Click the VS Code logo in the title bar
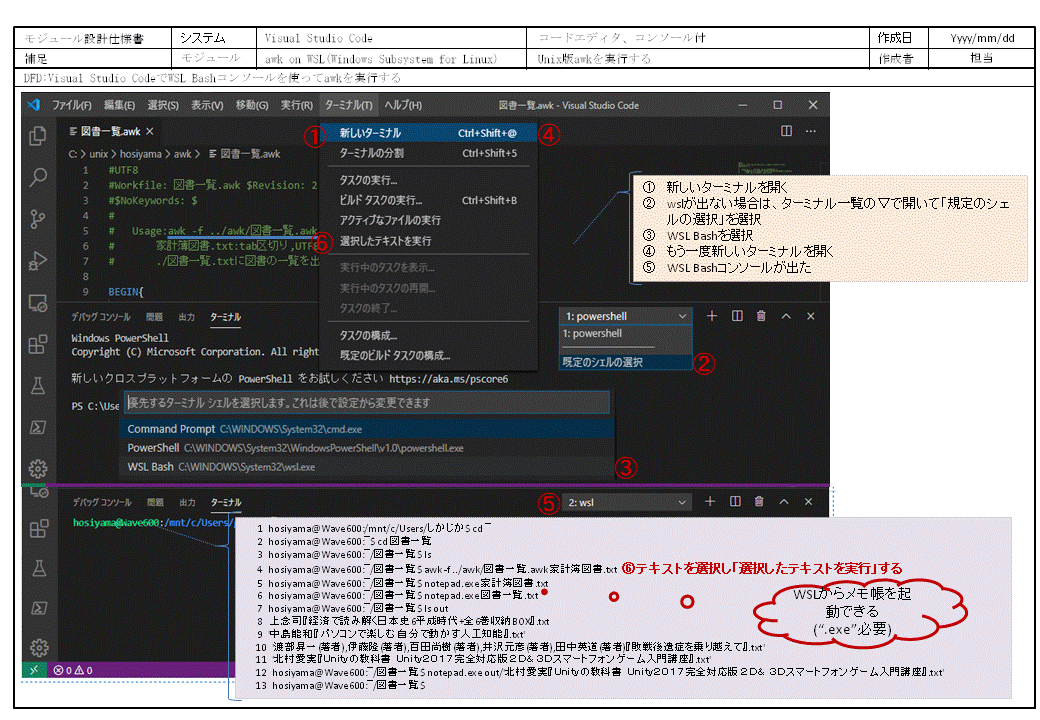 tap(34, 105)
